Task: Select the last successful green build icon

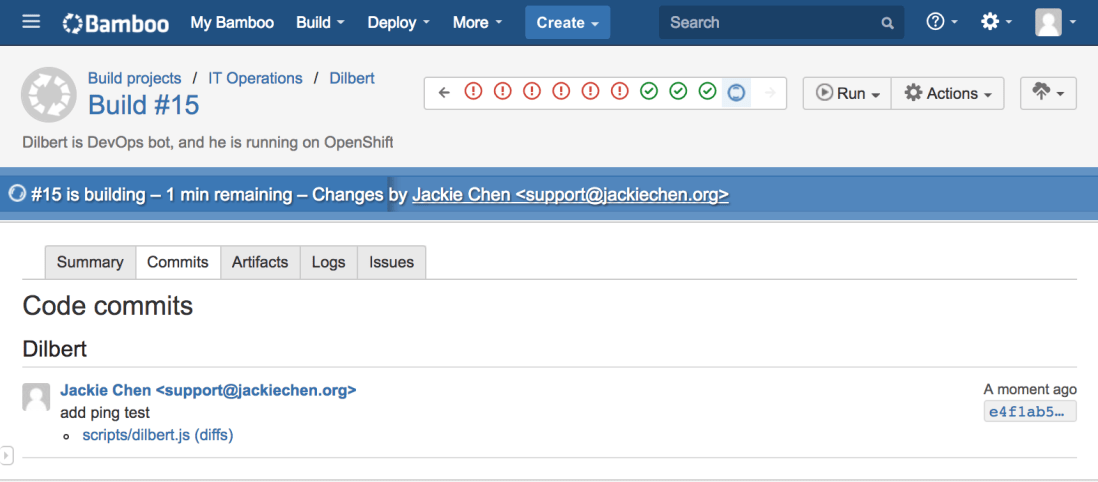Action: 707,93
